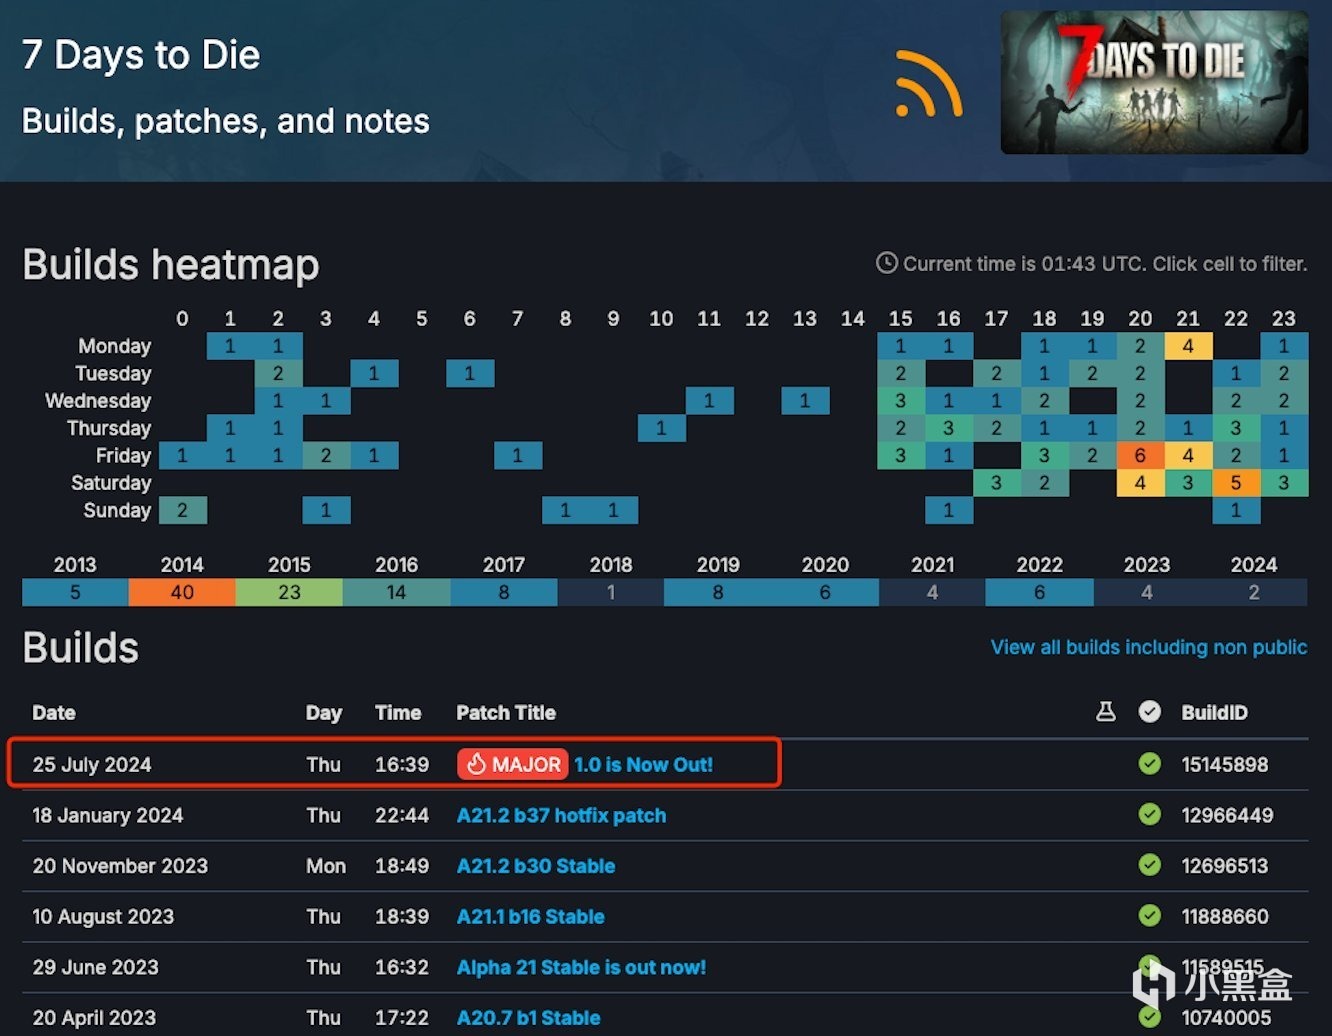Click the date '20 November 2023'
This screenshot has width=1332, height=1036.
tap(120, 866)
